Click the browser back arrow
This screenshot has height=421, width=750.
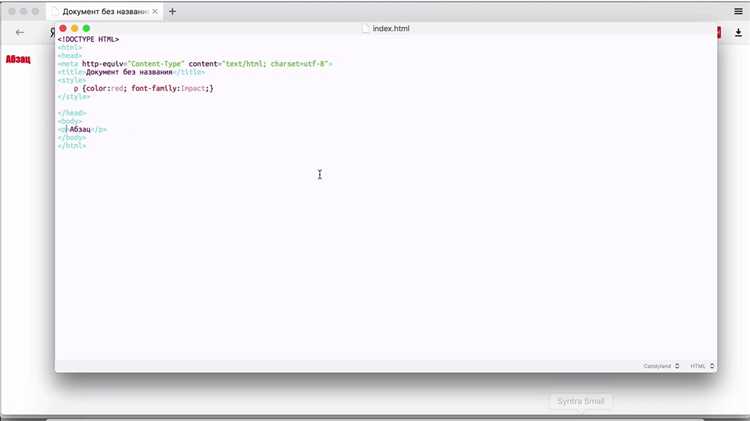pos(20,32)
